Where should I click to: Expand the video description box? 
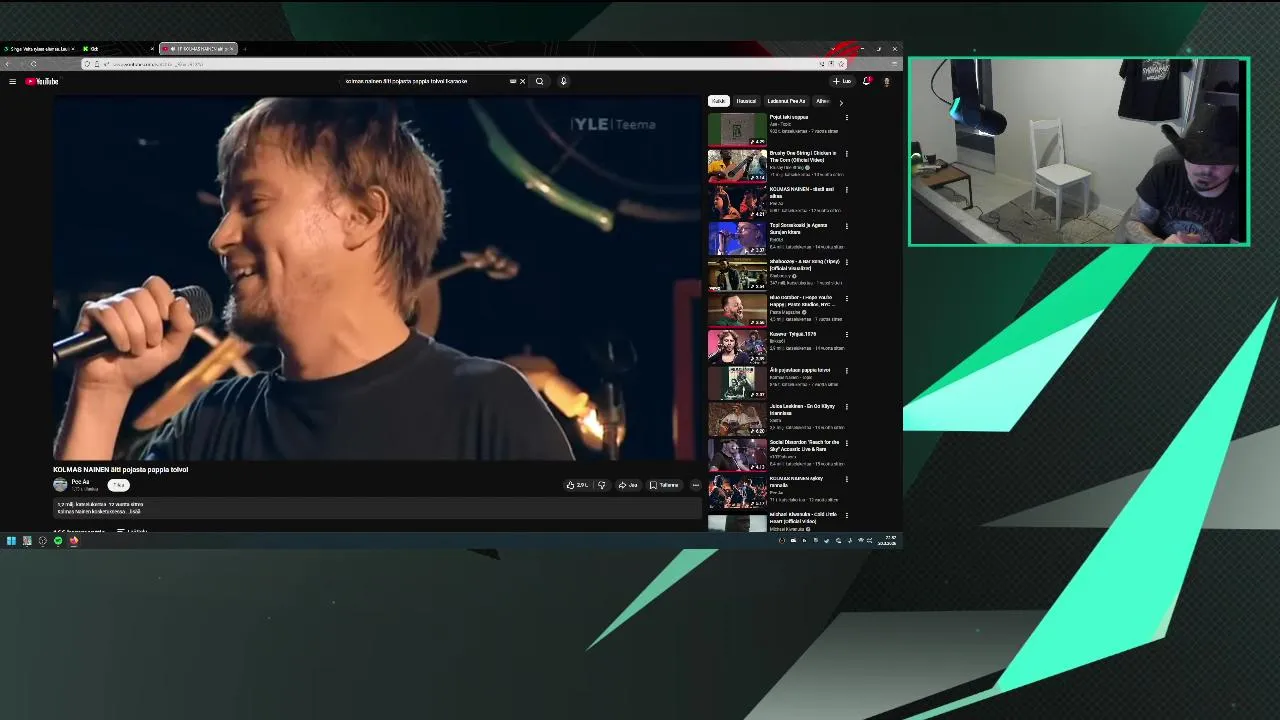(378, 509)
